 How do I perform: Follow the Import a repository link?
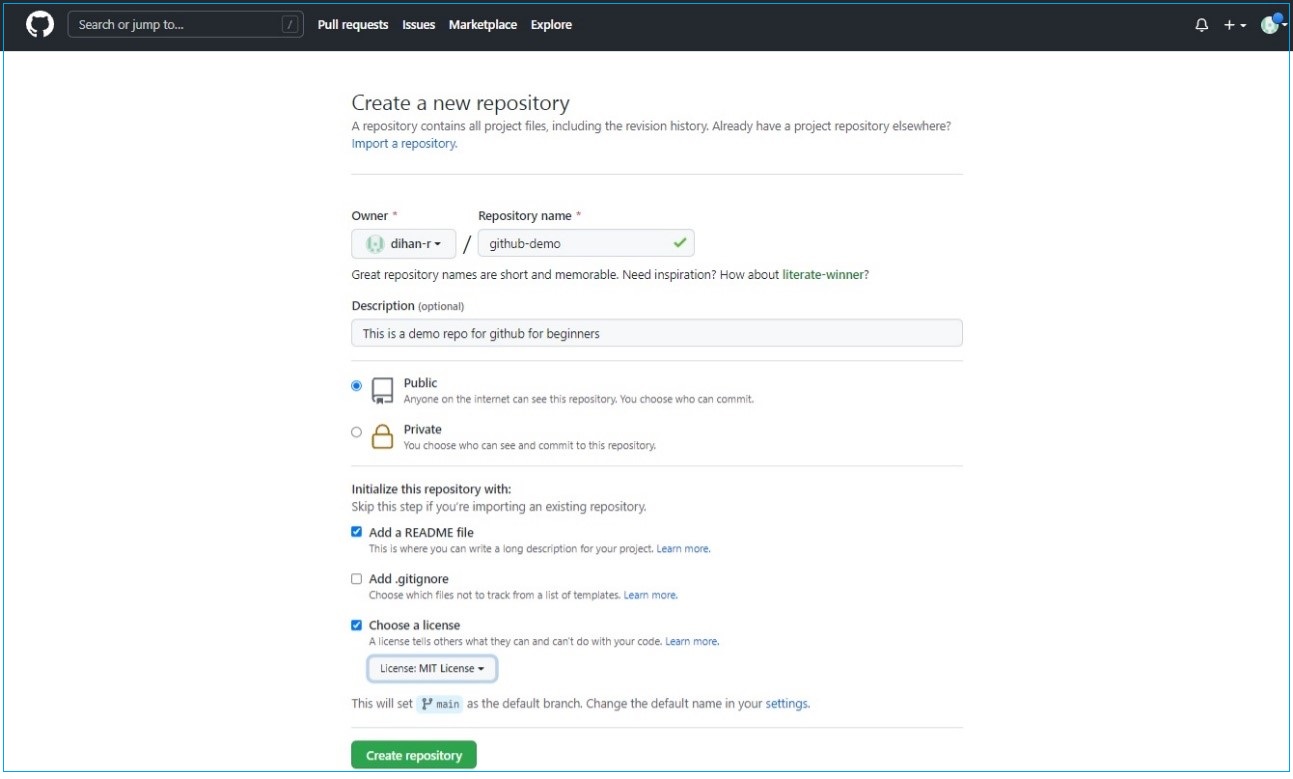click(404, 144)
